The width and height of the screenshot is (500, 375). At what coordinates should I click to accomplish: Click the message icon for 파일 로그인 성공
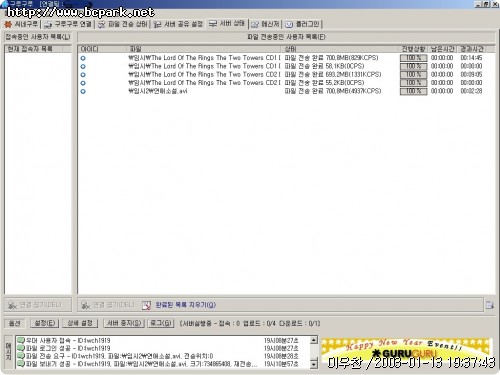(21, 348)
